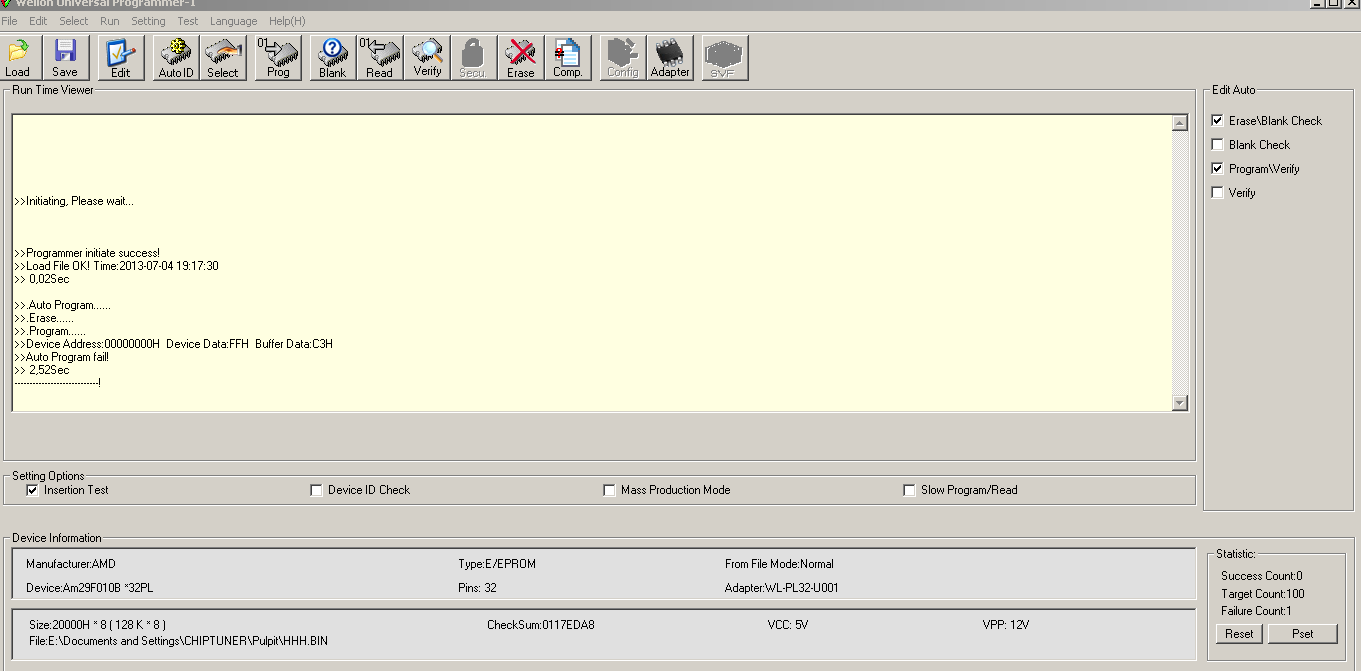This screenshot has width=1361, height=671.
Task: Click the Config toolbar icon
Action: tap(623, 58)
